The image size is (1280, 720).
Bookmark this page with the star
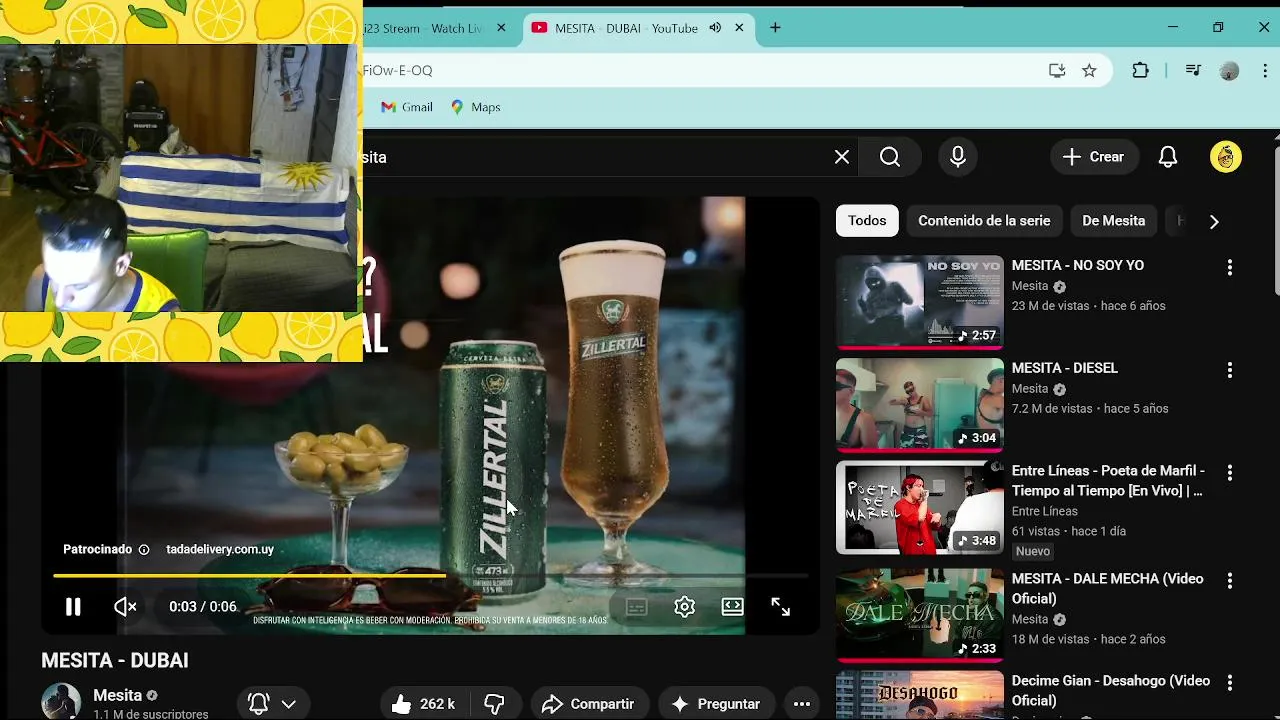1089,70
